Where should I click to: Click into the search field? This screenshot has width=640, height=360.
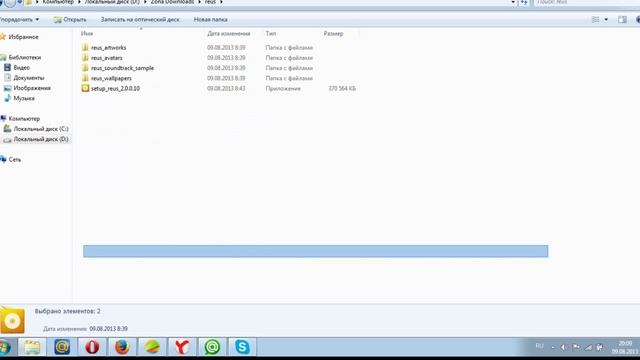pyautogui.click(x=586, y=2)
